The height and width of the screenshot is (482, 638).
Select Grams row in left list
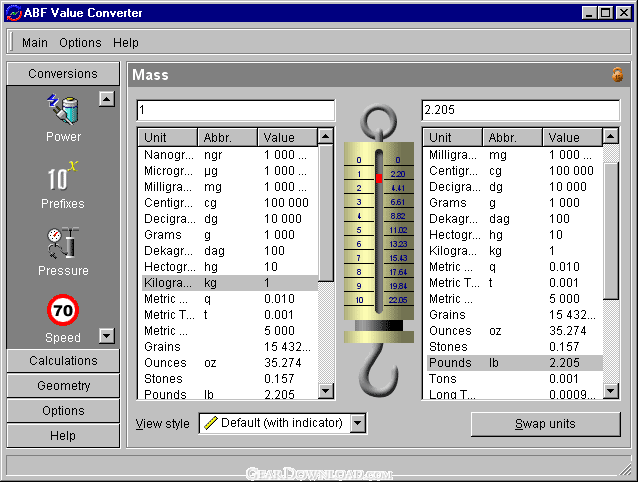click(228, 235)
